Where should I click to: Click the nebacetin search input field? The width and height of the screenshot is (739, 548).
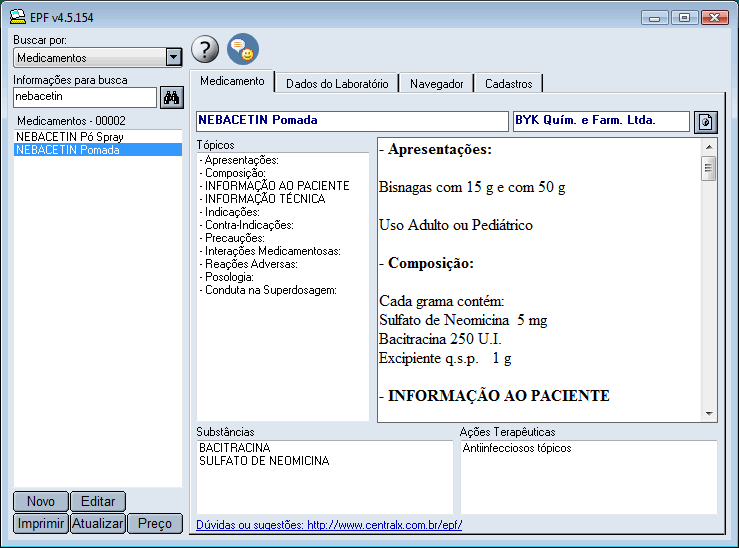coord(85,97)
